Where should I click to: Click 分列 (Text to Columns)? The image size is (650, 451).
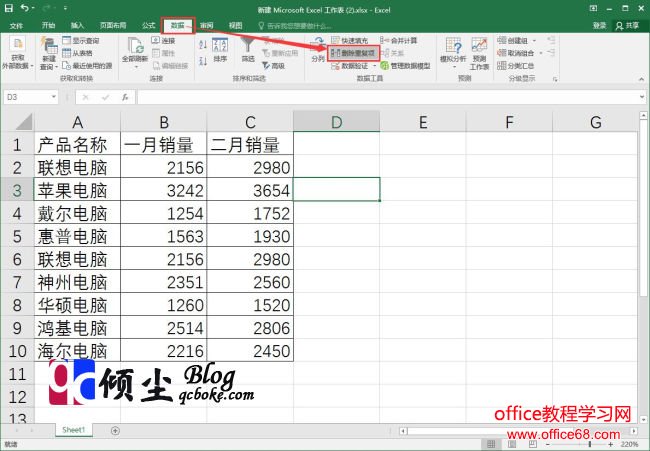pyautogui.click(x=318, y=50)
